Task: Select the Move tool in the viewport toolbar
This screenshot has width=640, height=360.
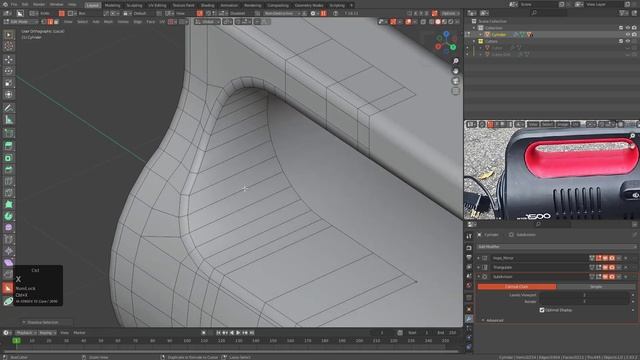Action: (x=9, y=60)
